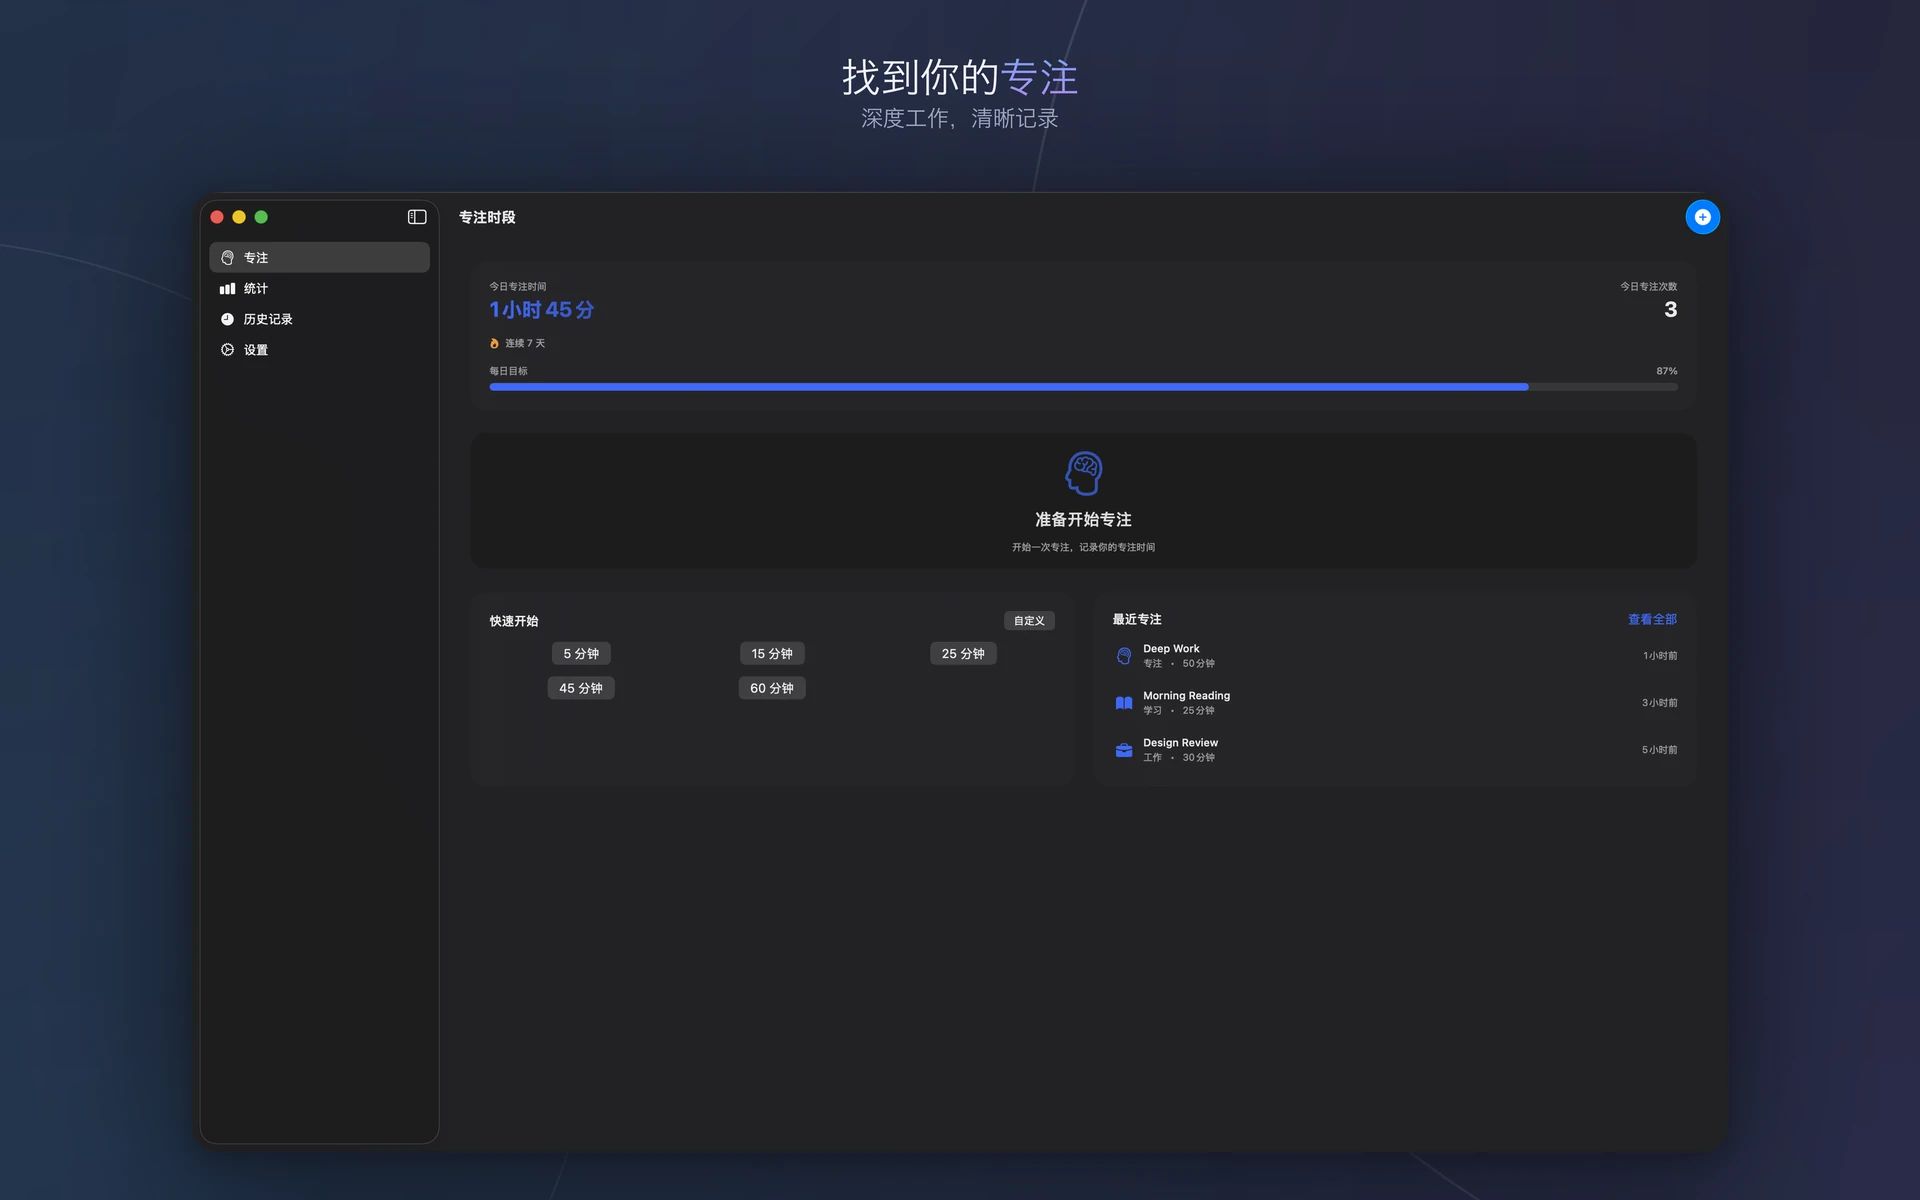Click the 专注时段 window title
This screenshot has height=1200, width=1920.
[x=487, y=217]
